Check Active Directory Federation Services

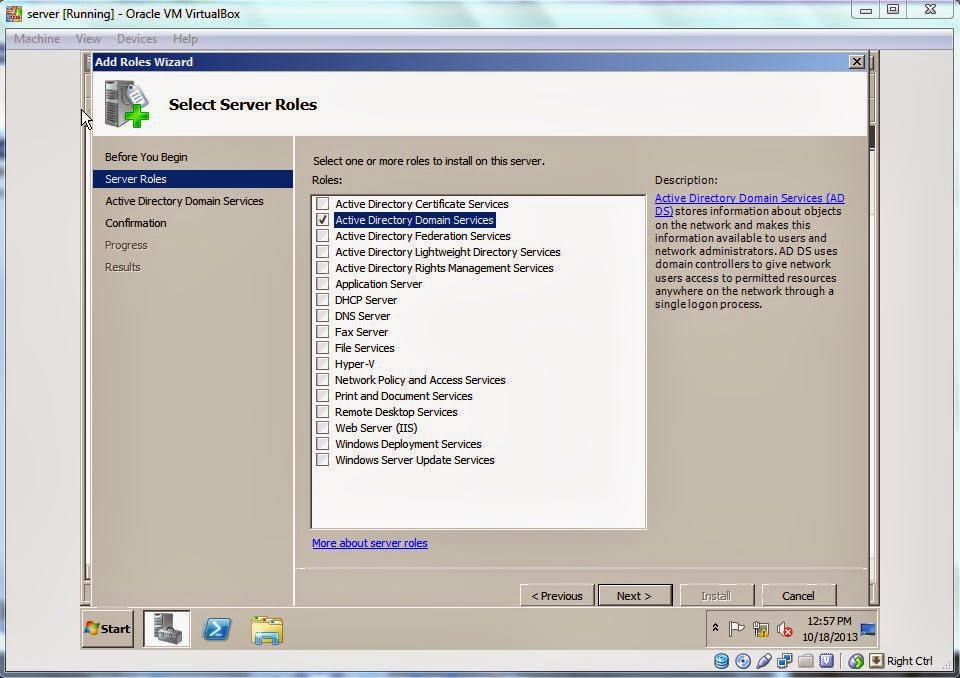coord(323,235)
